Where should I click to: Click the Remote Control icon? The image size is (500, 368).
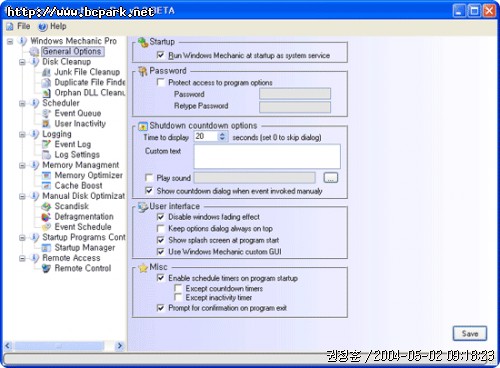coord(46,268)
